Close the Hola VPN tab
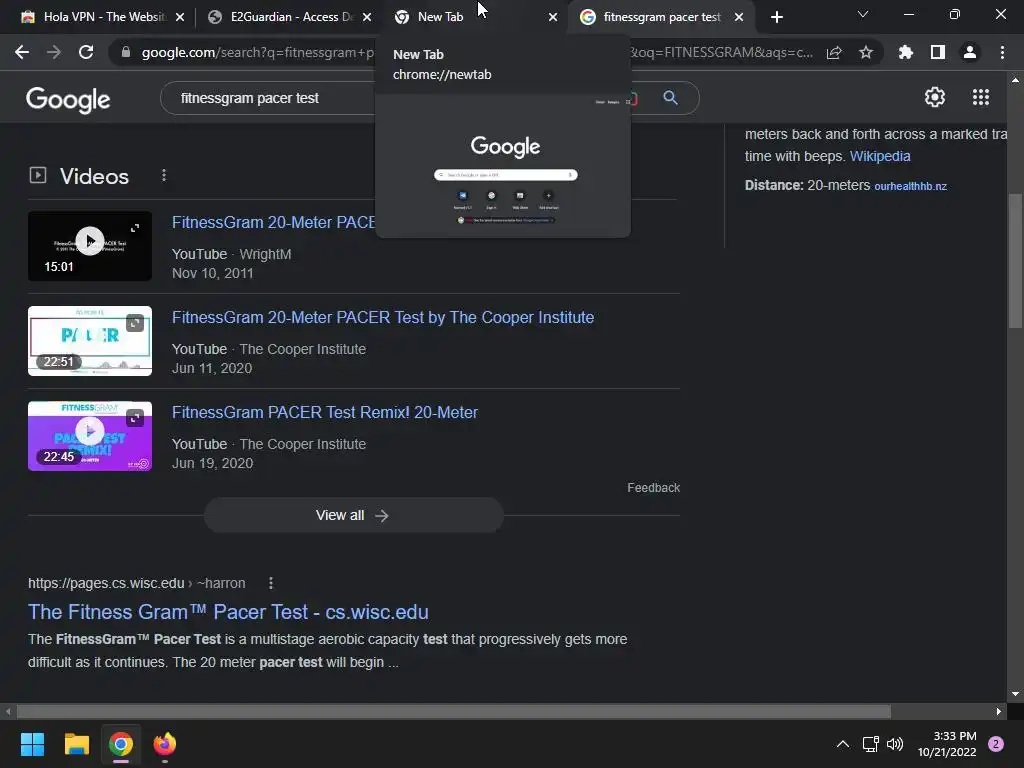The image size is (1024, 768). [180, 17]
